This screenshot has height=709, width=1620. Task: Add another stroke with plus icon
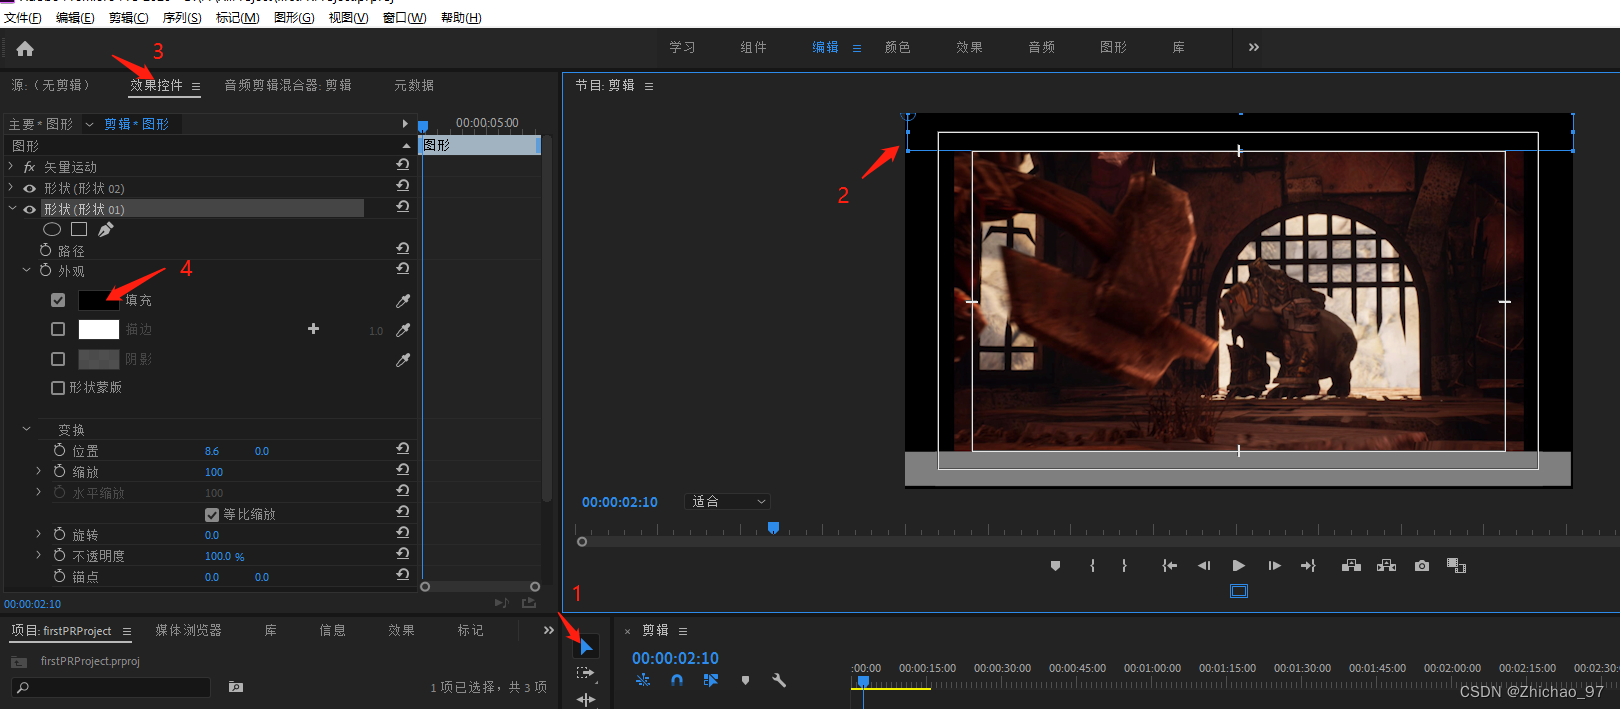tap(313, 328)
